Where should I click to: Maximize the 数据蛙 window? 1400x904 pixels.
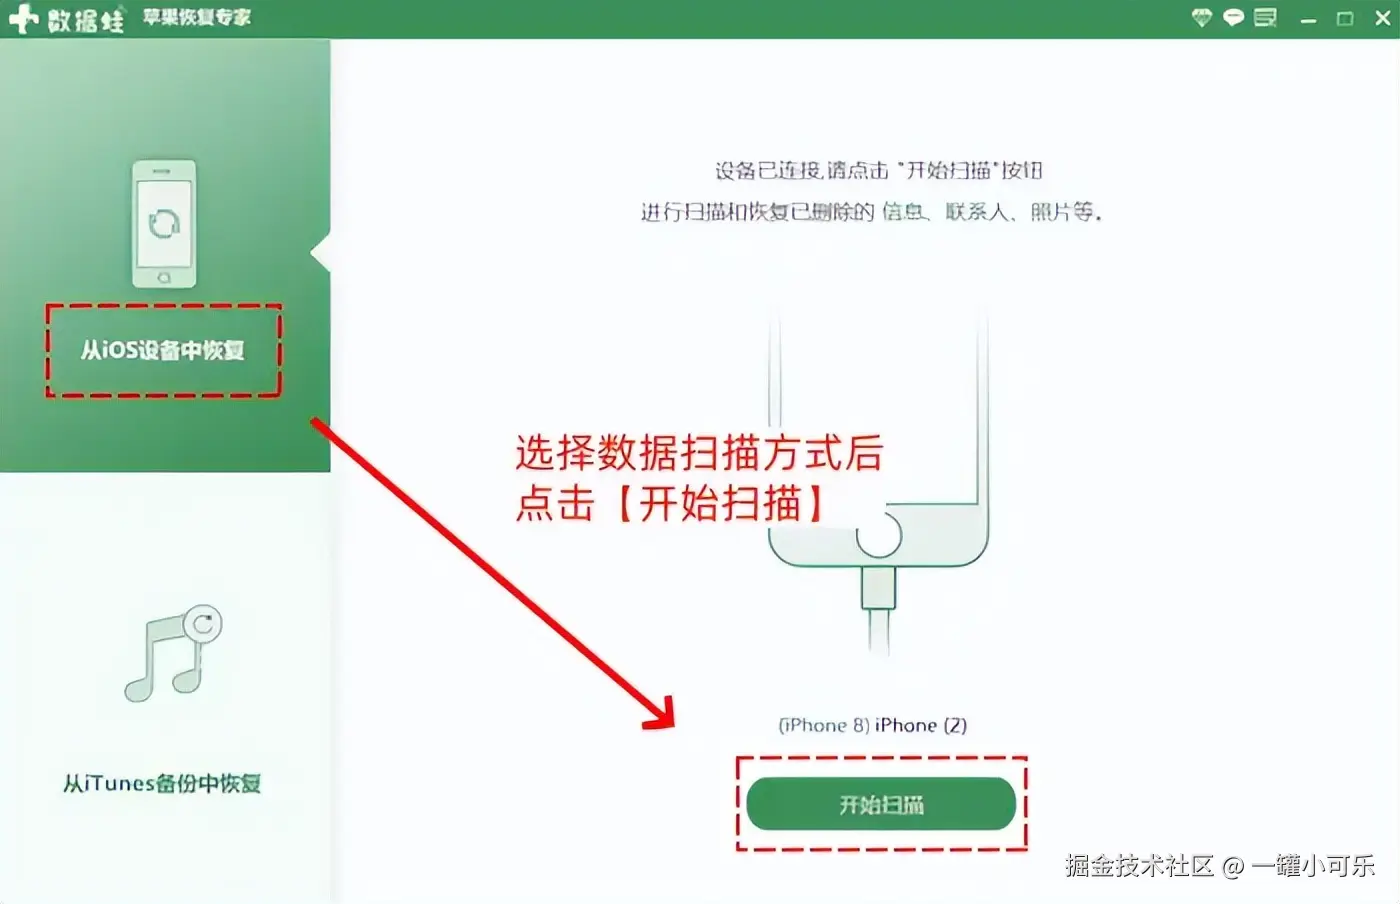tap(1345, 18)
